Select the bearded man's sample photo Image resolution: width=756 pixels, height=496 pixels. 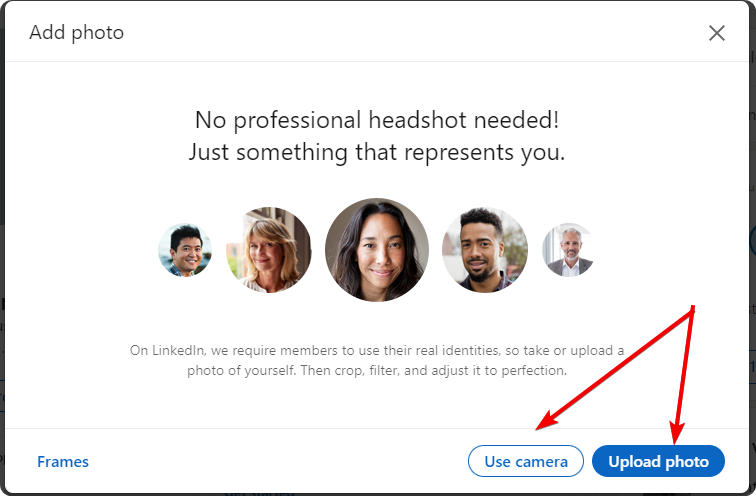click(x=485, y=250)
